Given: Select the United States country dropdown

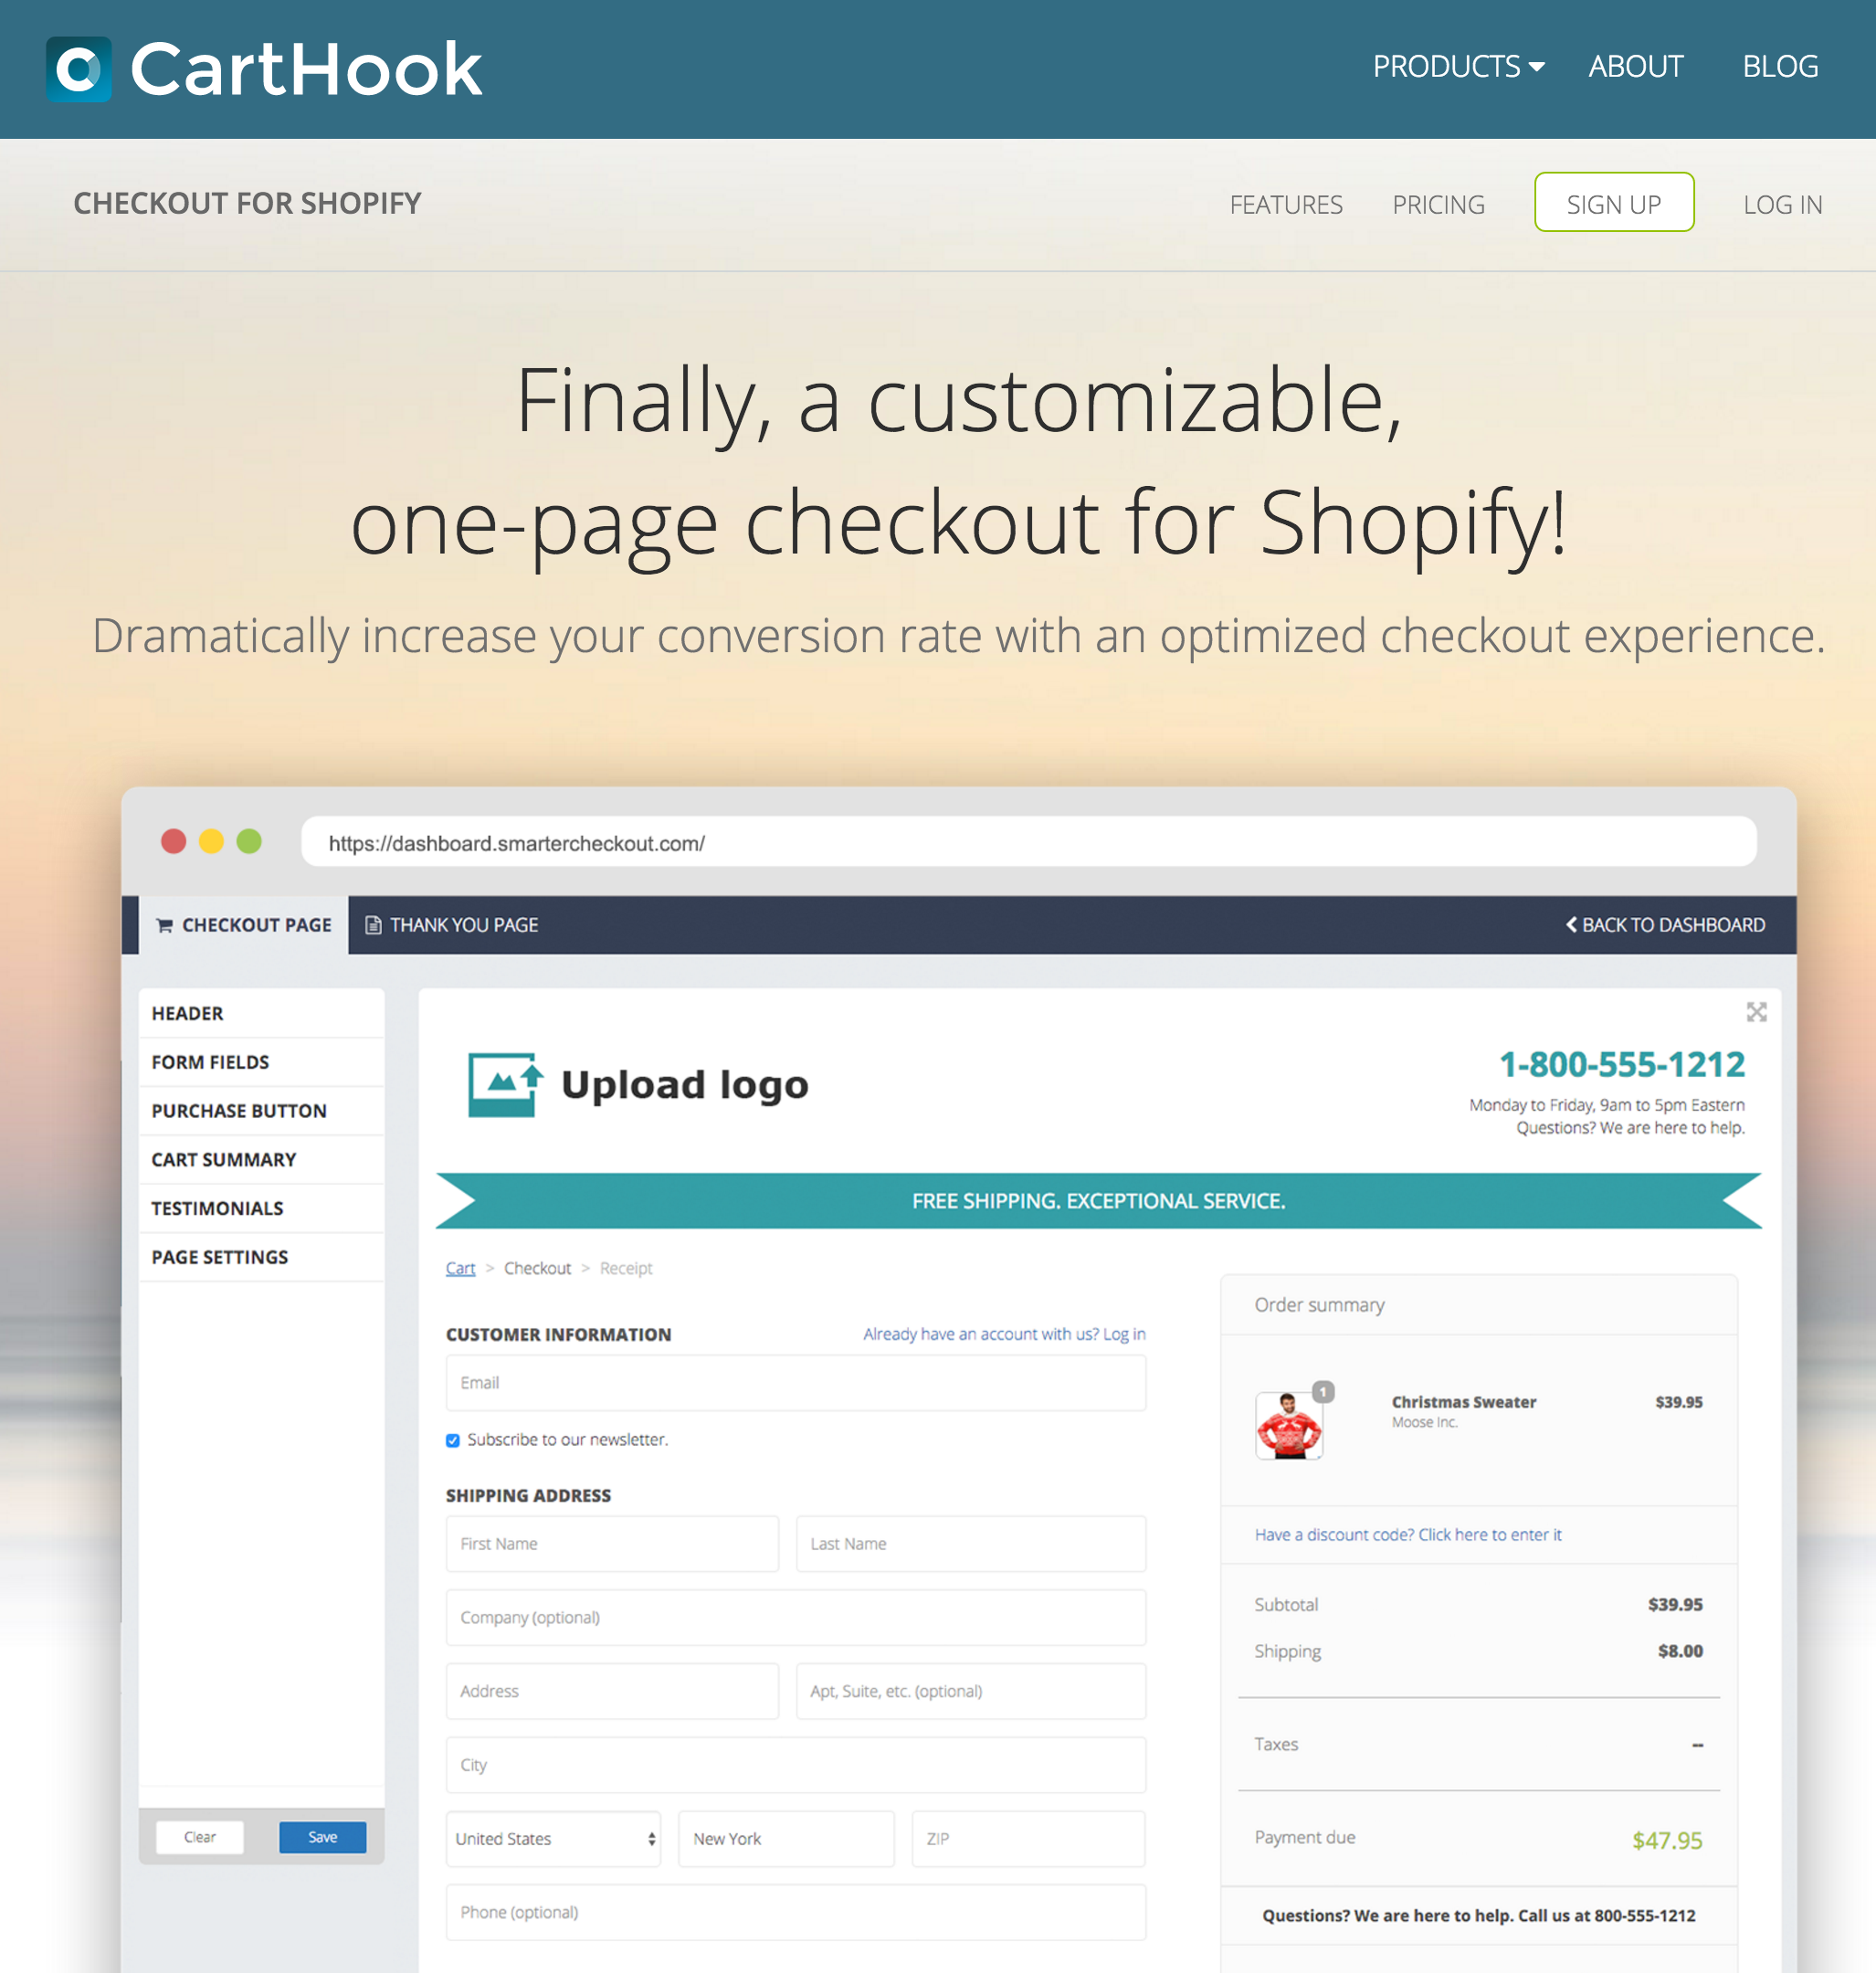Looking at the screenshot, I should point(552,1838).
